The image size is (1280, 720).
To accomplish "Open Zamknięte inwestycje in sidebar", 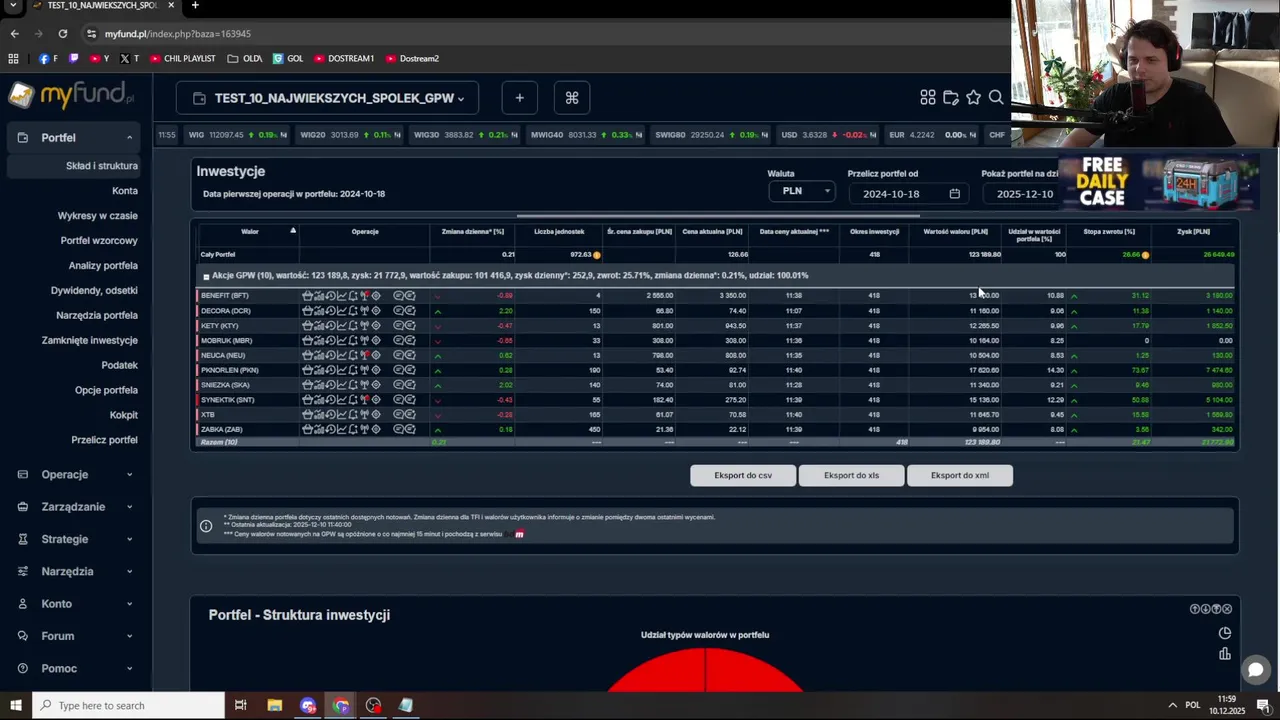I will (90, 340).
